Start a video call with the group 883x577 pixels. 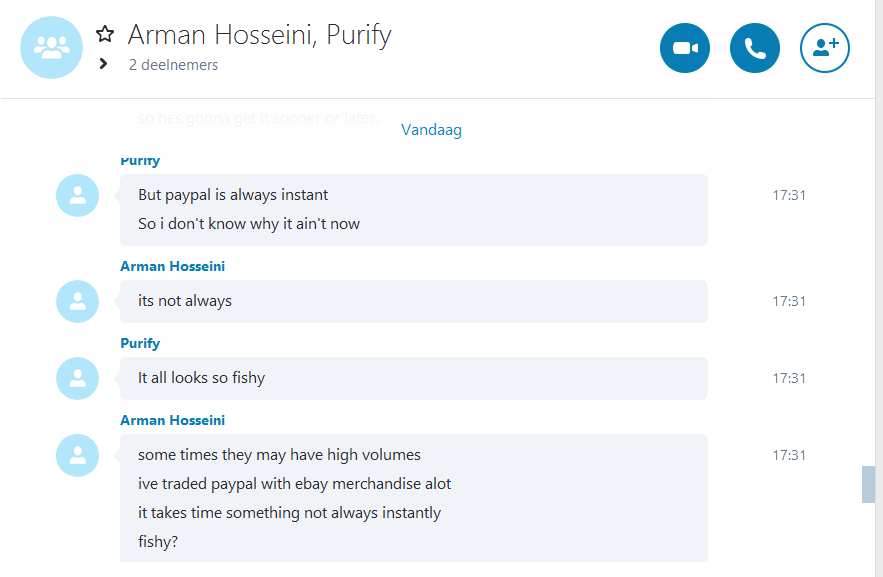[685, 48]
